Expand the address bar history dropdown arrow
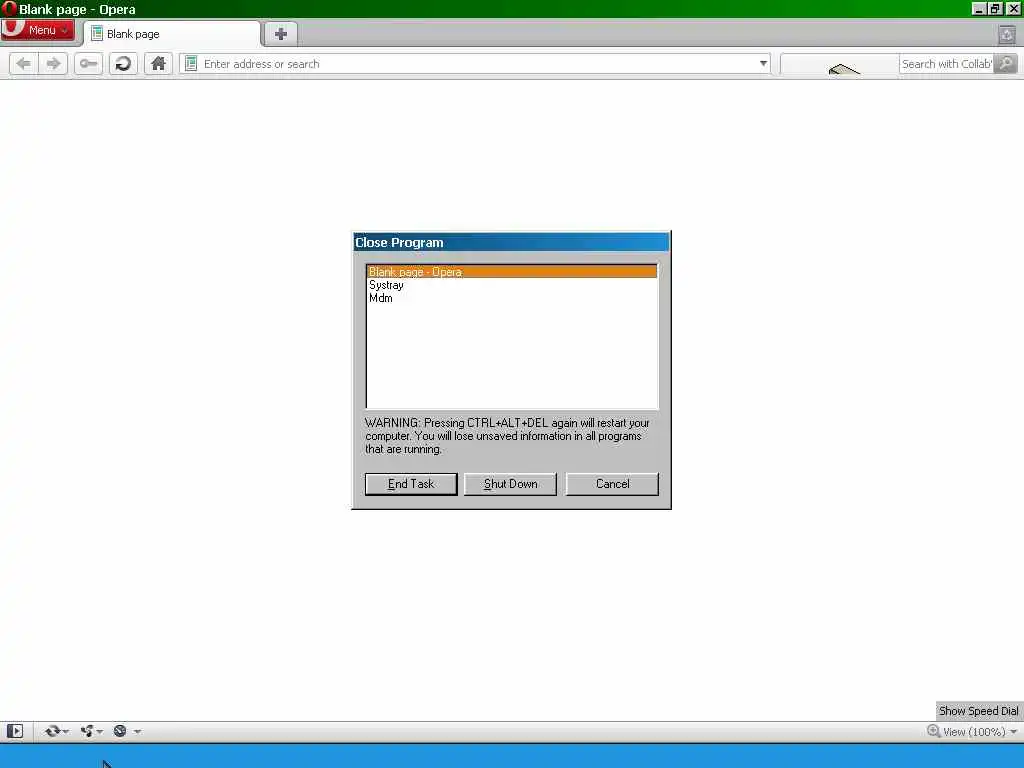1024x768 pixels. 763,63
